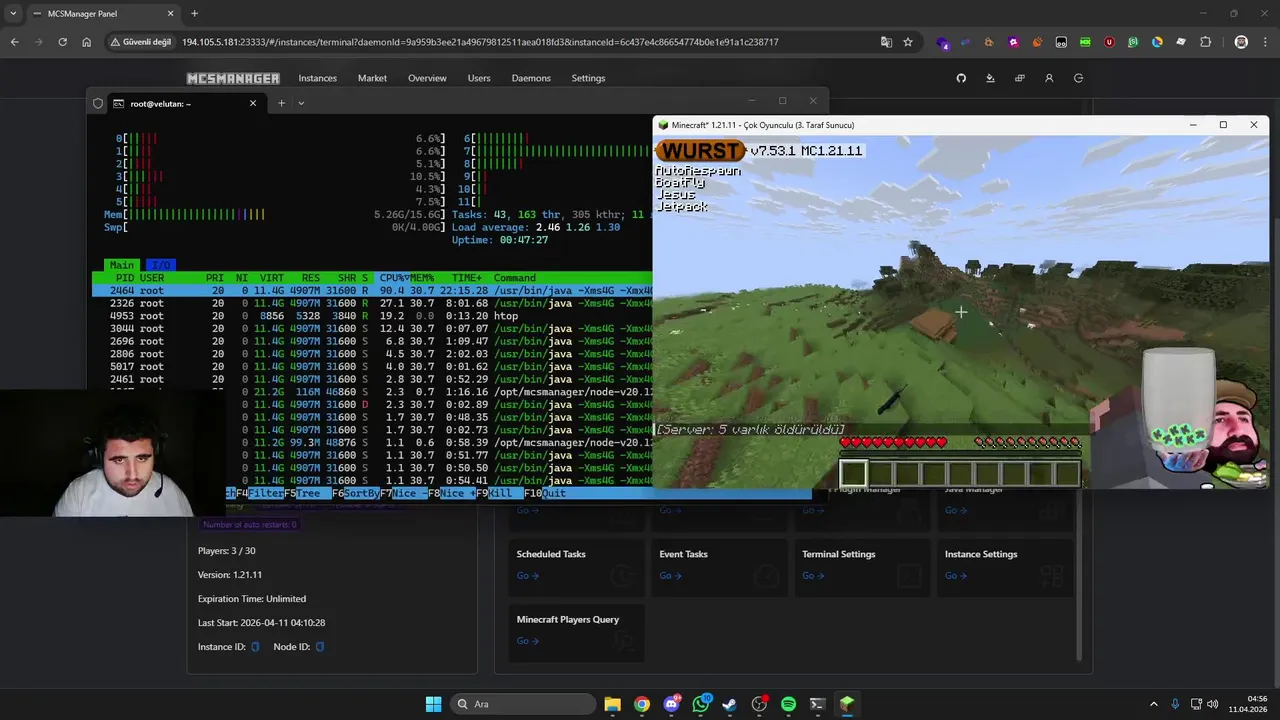Open the Daemons menu in MCSManager
This screenshot has height=720, width=1280.
531,78
